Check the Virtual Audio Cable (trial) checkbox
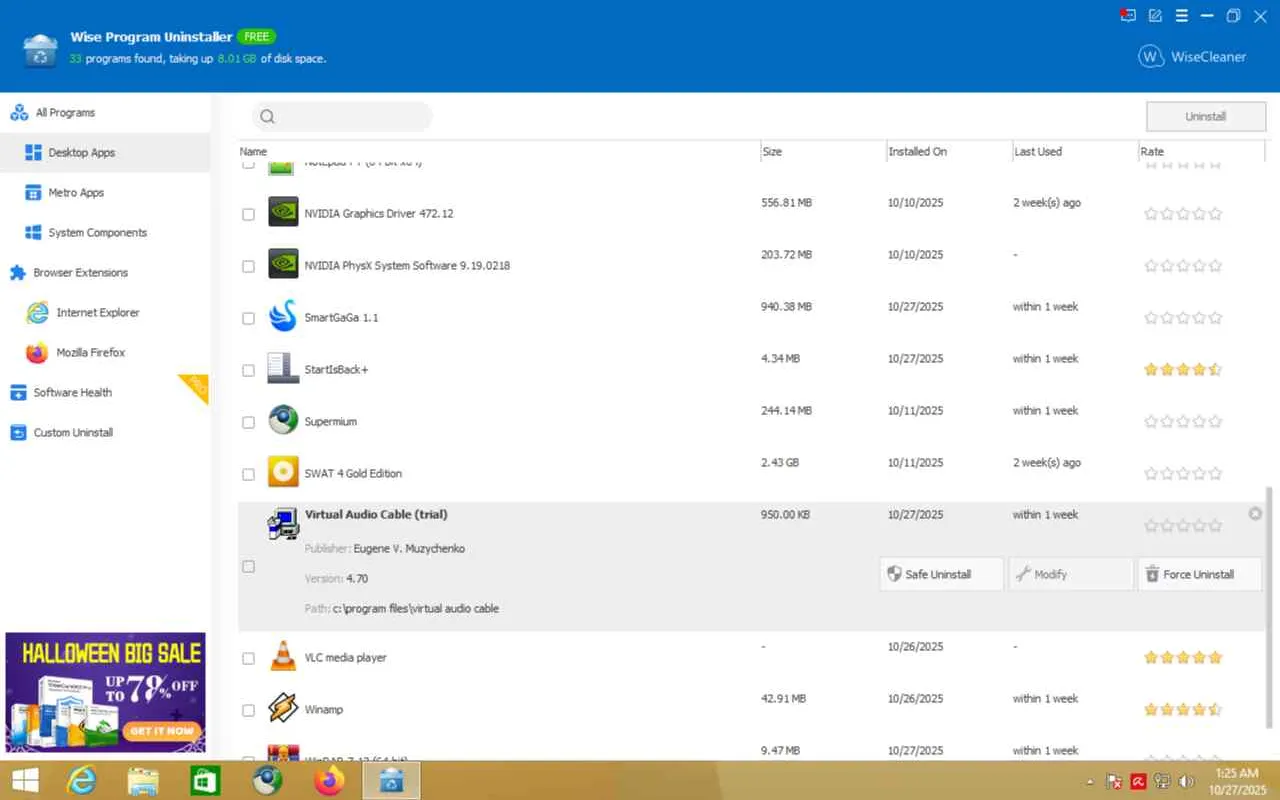 (248, 566)
